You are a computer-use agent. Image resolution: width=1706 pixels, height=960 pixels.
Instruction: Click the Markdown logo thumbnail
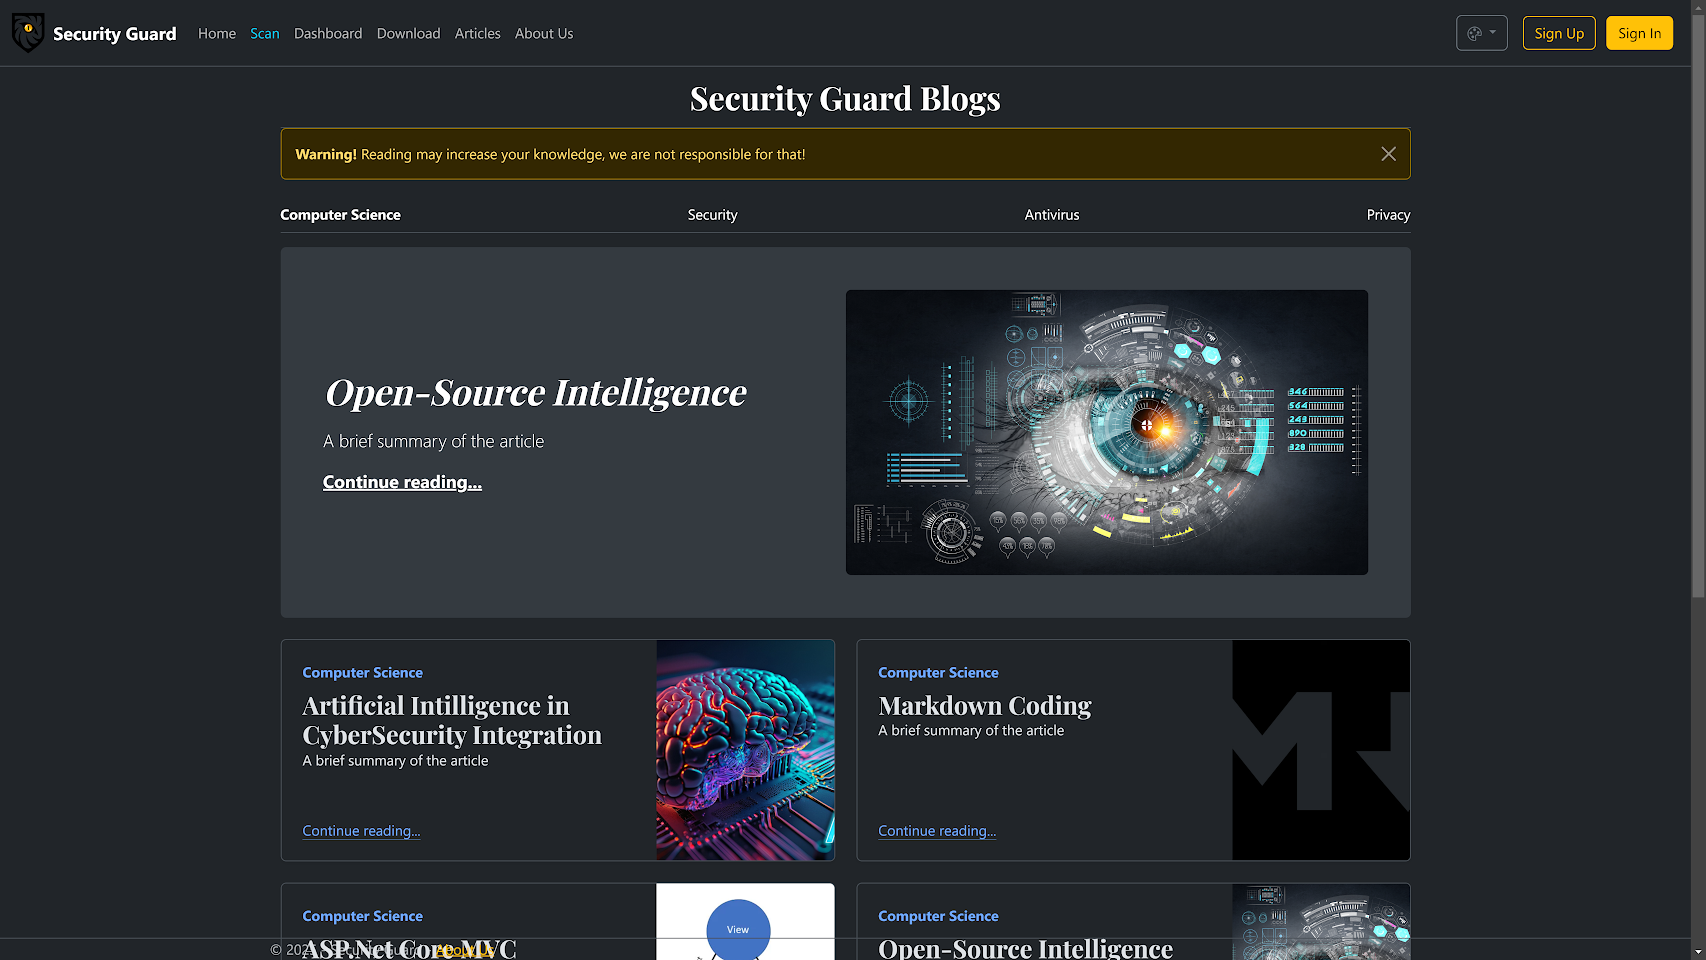coord(1321,750)
